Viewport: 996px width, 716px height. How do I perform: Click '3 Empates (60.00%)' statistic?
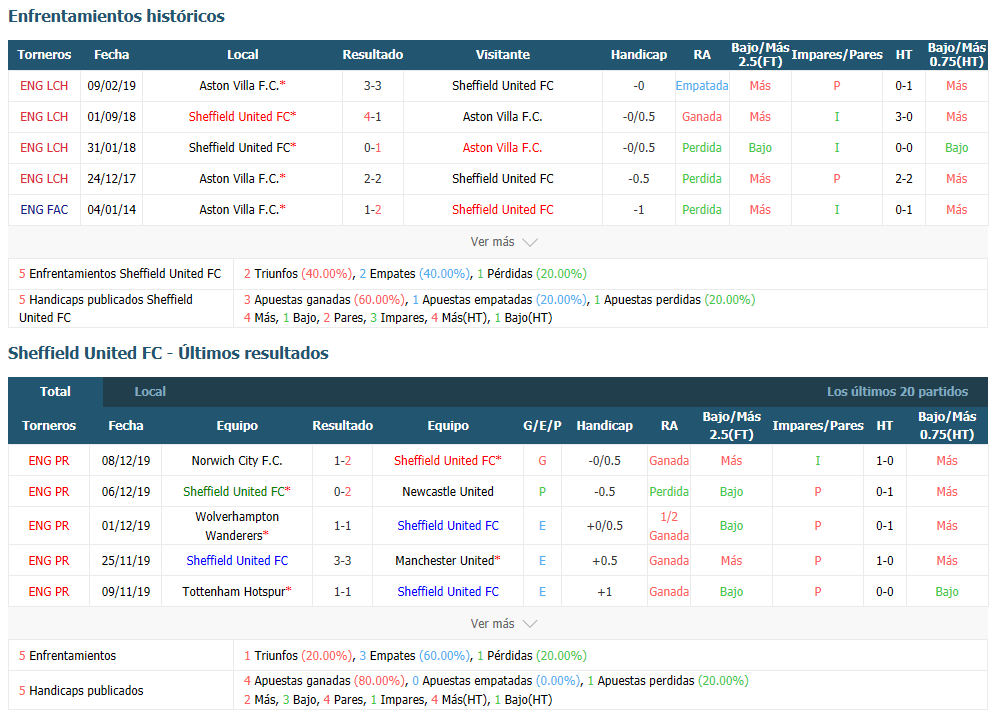(415, 656)
